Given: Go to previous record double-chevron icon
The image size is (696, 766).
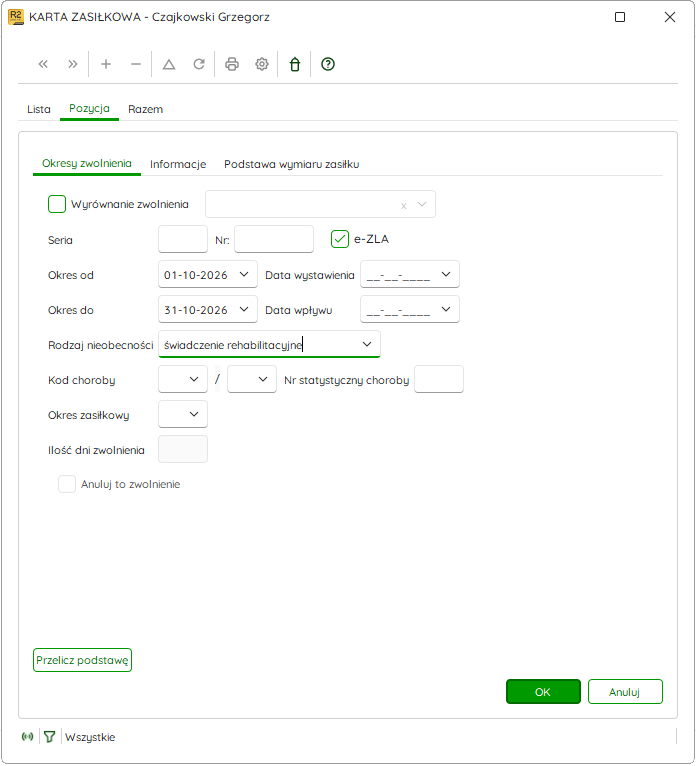Looking at the screenshot, I should pos(43,64).
